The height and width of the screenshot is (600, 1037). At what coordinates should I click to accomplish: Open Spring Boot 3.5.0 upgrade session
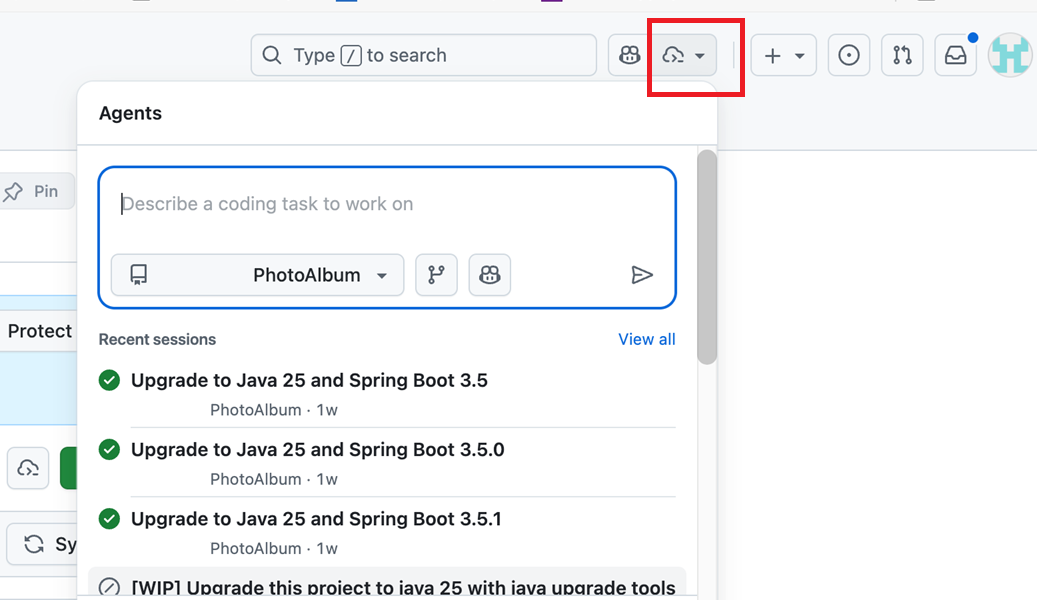tap(317, 450)
